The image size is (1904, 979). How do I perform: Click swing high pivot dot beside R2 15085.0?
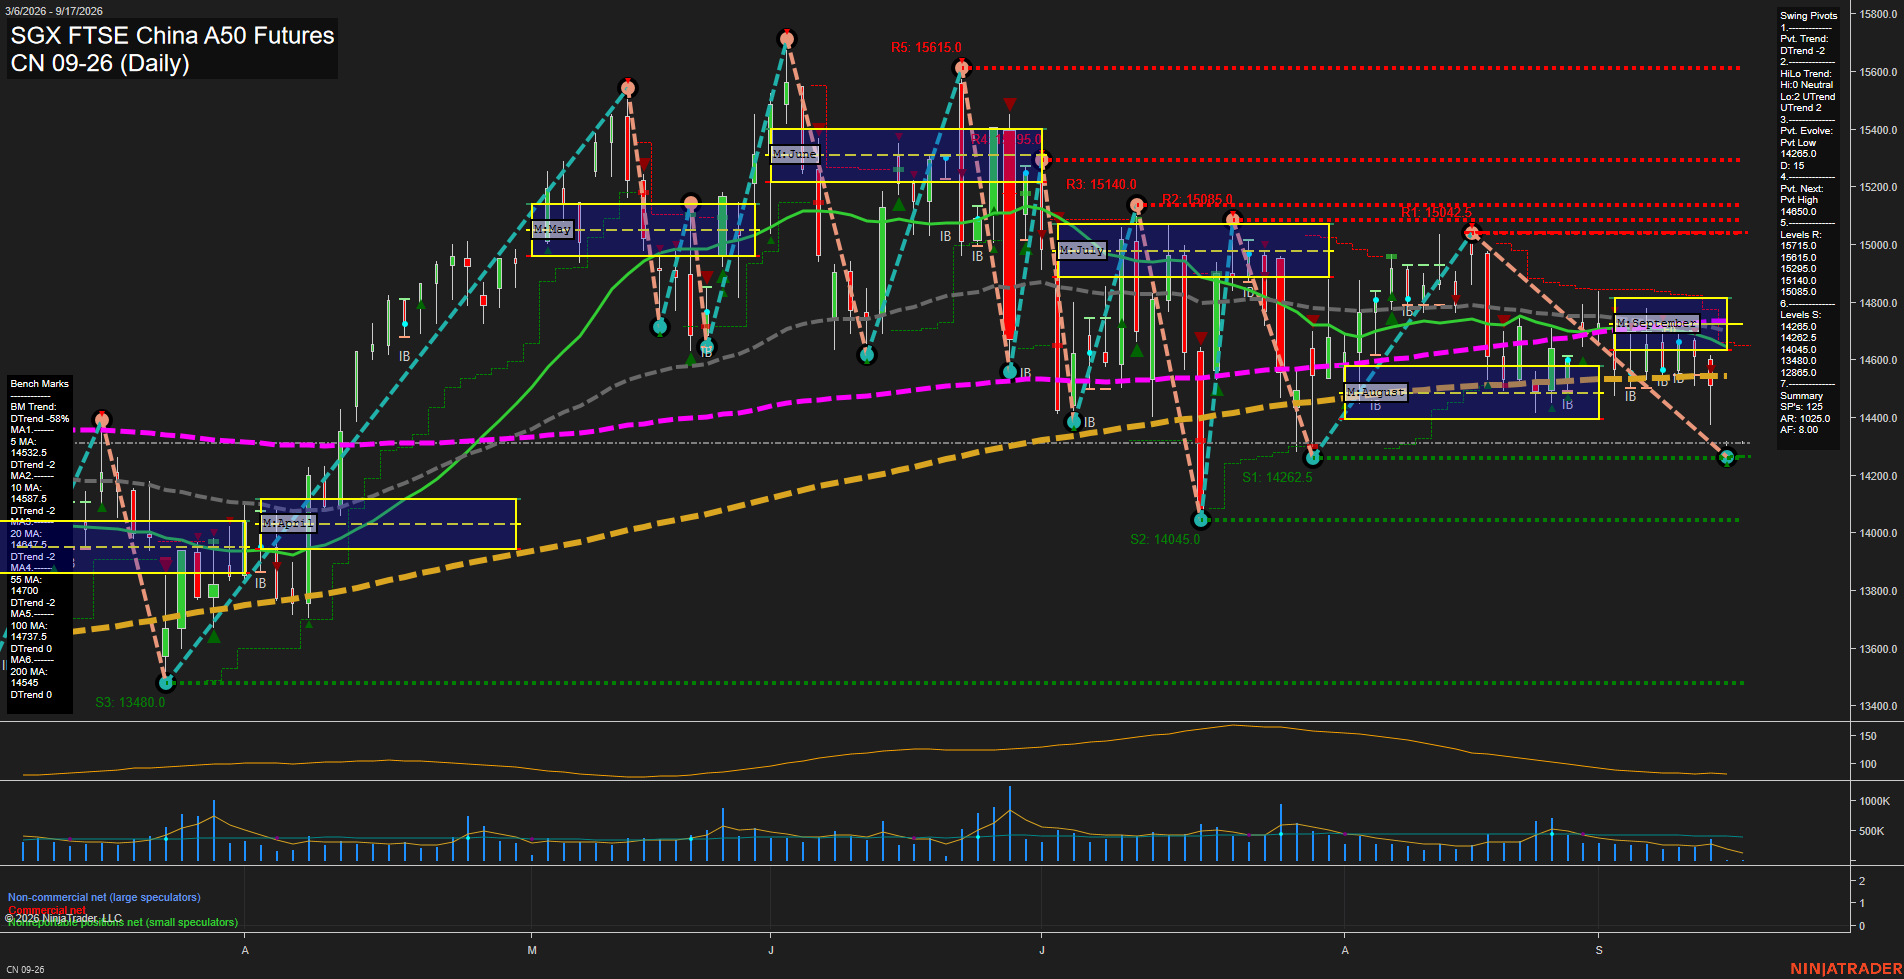pyautogui.click(x=1233, y=219)
